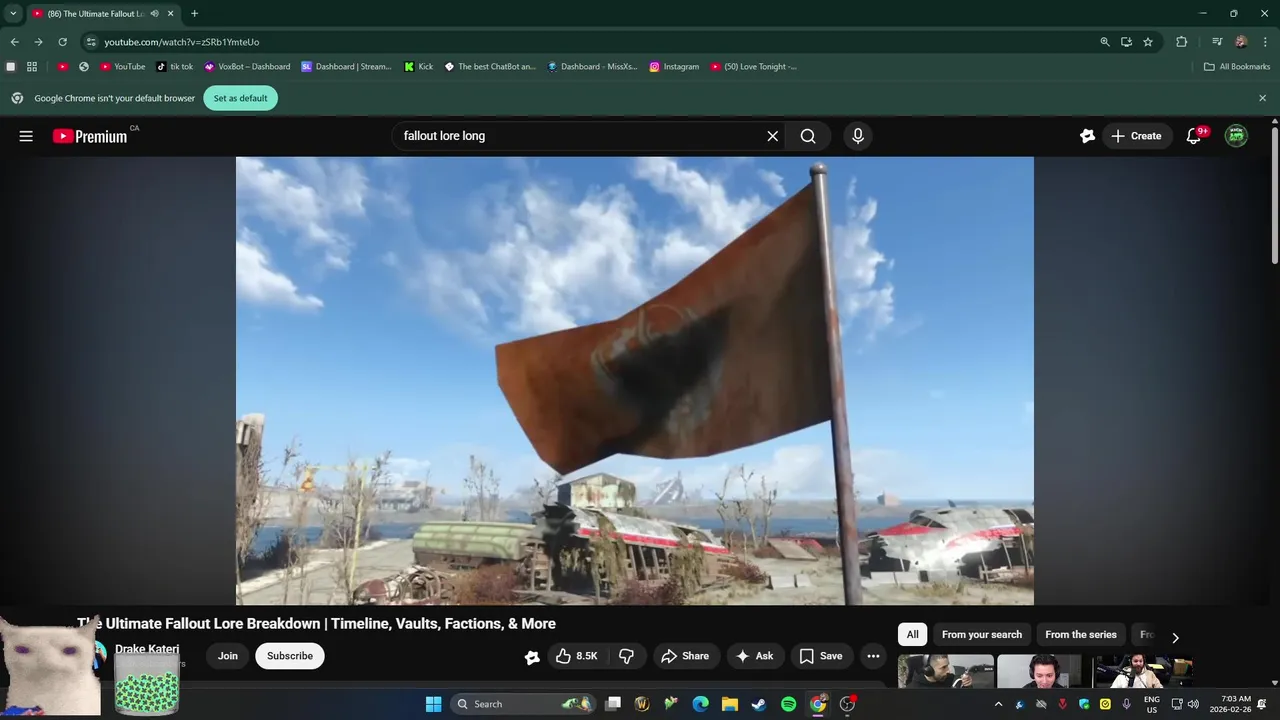Open VoxBot – Dashboard bookmark
The width and height of the screenshot is (1280, 720).
(x=247, y=67)
